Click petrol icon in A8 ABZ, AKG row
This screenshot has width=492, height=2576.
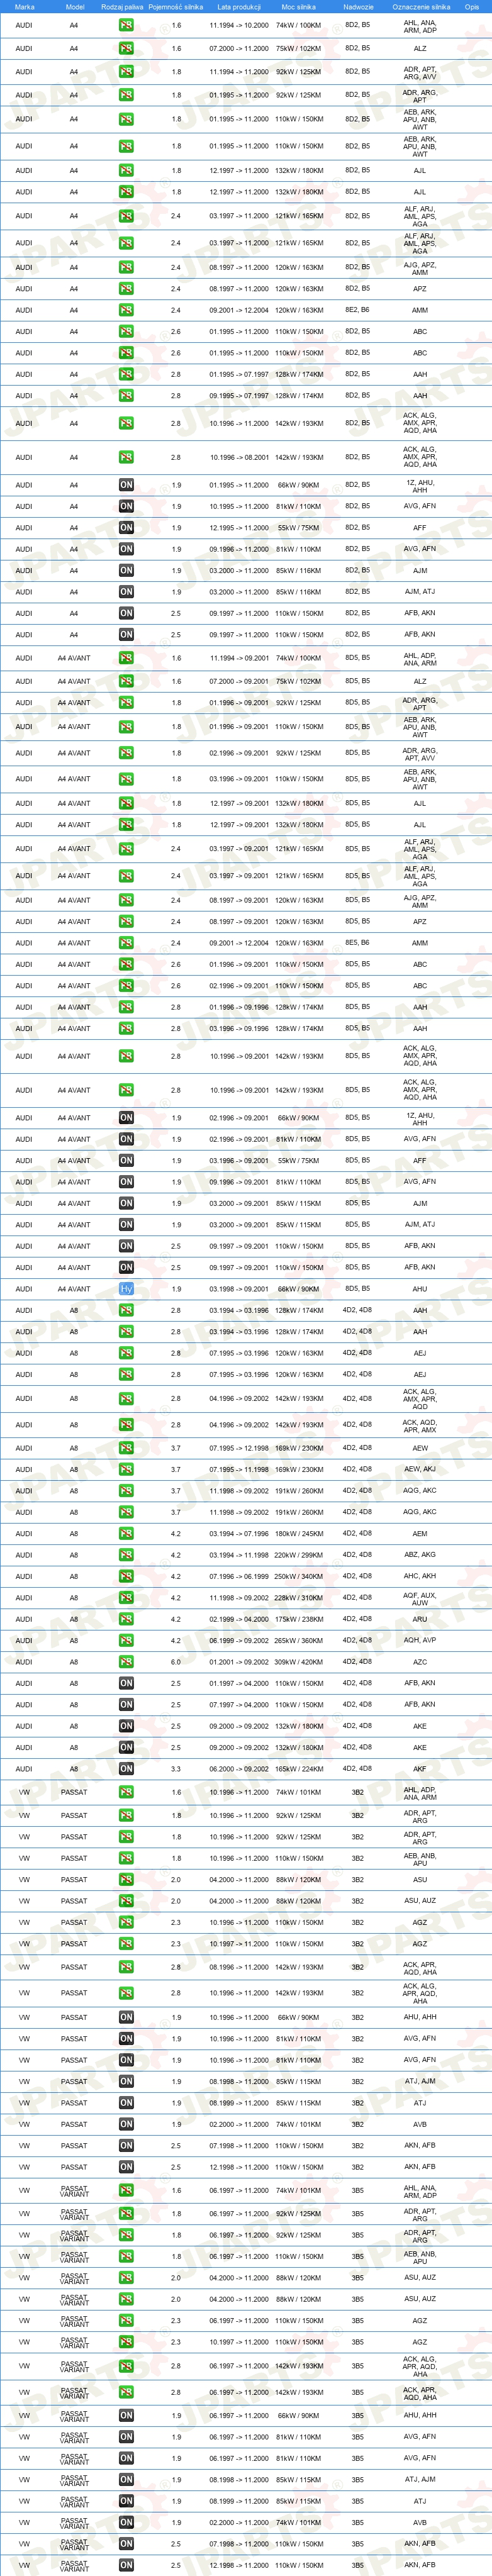pyautogui.click(x=126, y=1555)
